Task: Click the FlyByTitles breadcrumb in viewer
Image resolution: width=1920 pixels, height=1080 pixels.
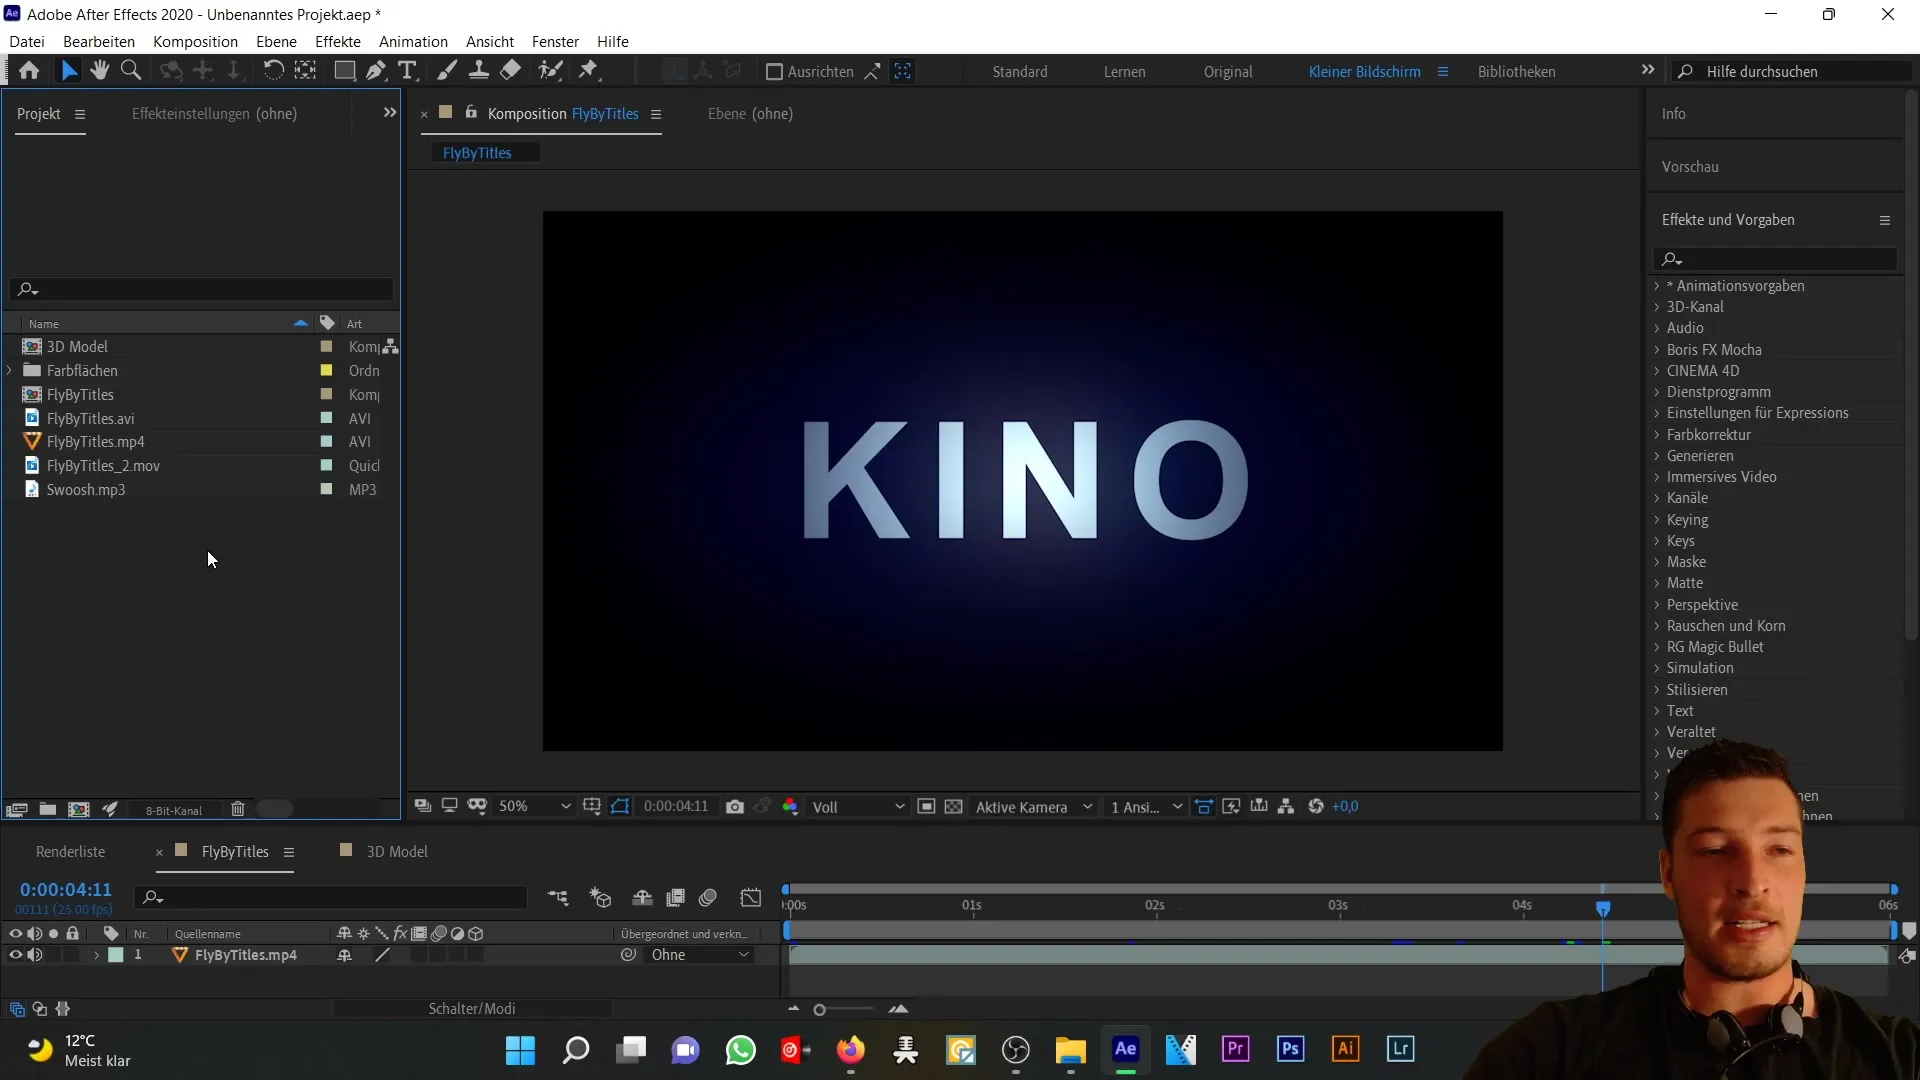Action: click(x=477, y=153)
